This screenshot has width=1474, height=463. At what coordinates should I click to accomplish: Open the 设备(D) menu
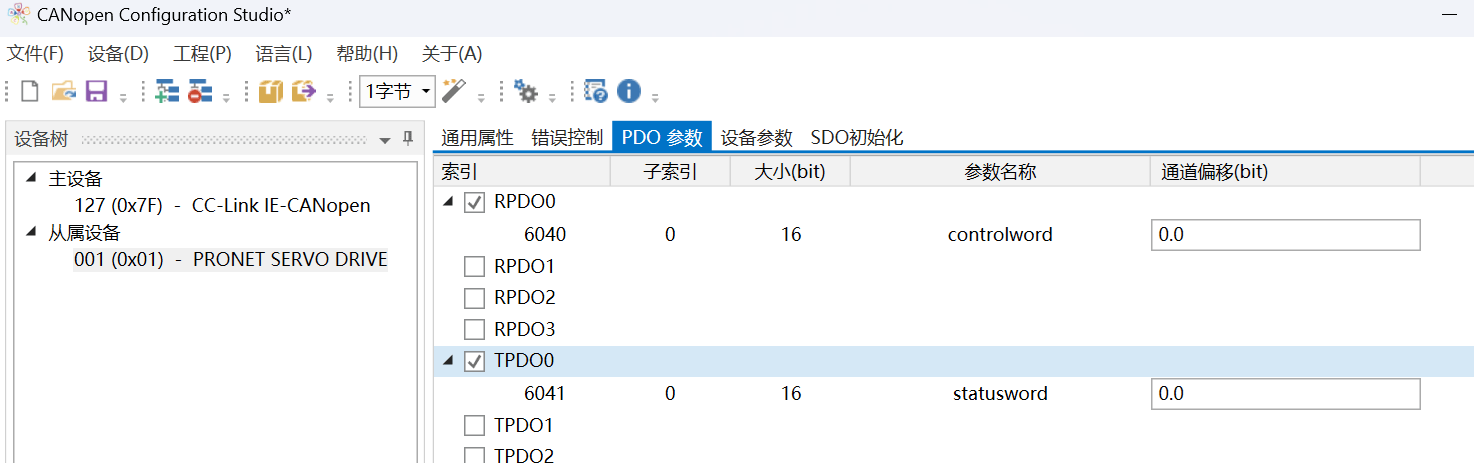118,53
